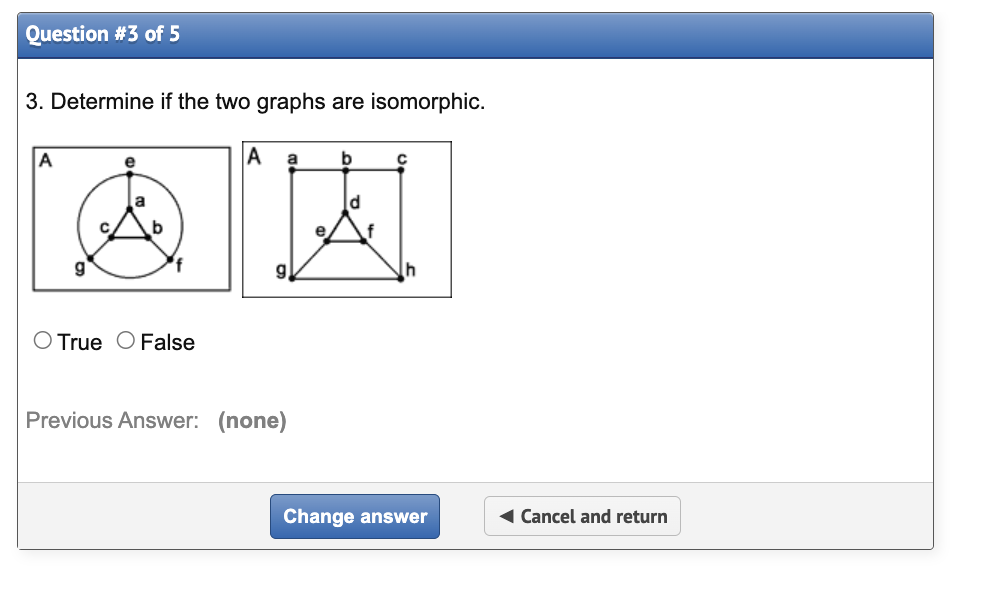Select the True radio button

click(43, 340)
